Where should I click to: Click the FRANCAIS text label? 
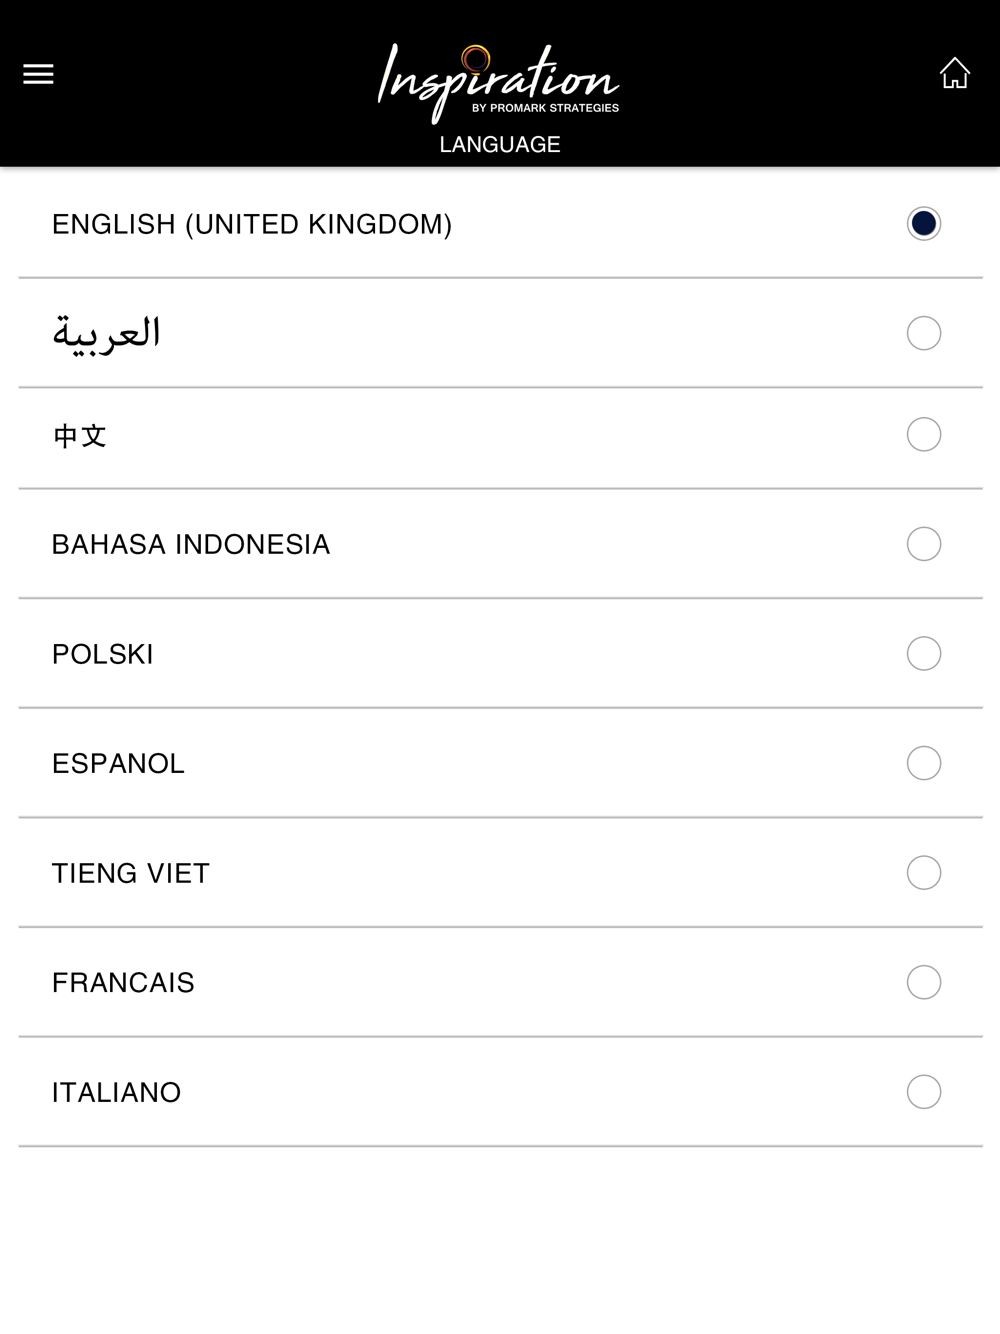123,983
